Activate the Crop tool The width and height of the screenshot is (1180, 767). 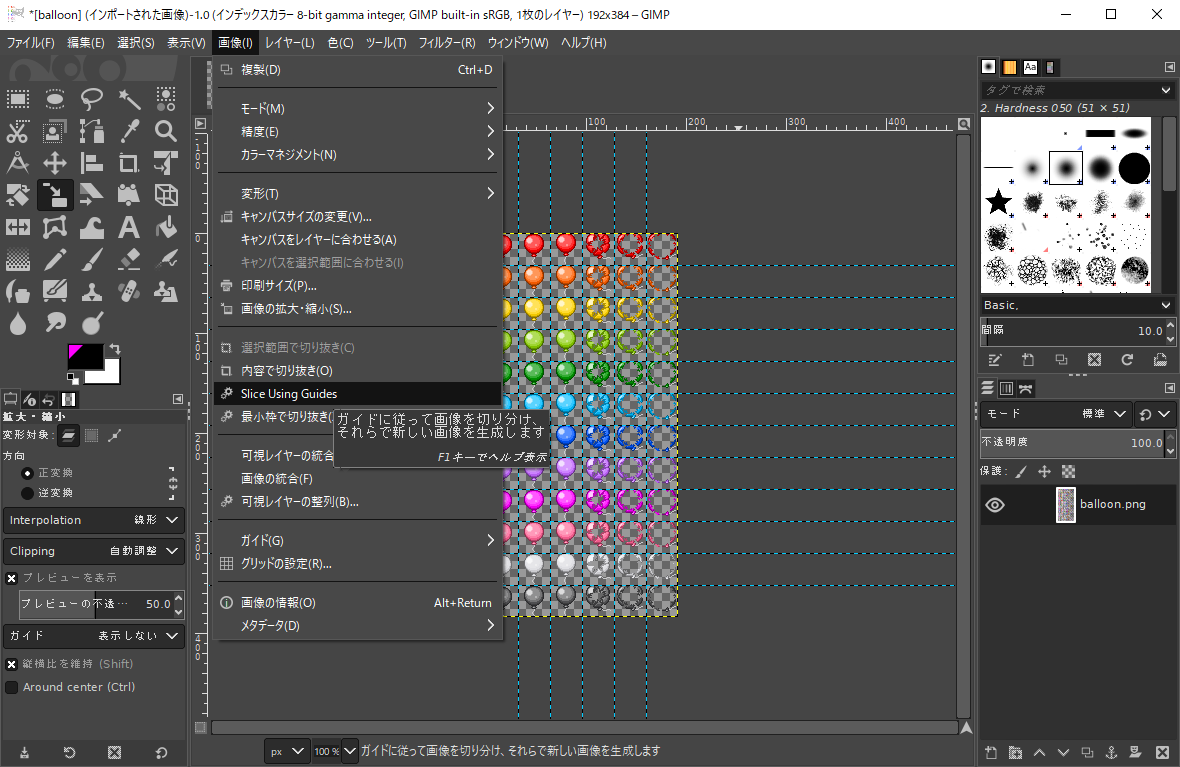point(128,163)
